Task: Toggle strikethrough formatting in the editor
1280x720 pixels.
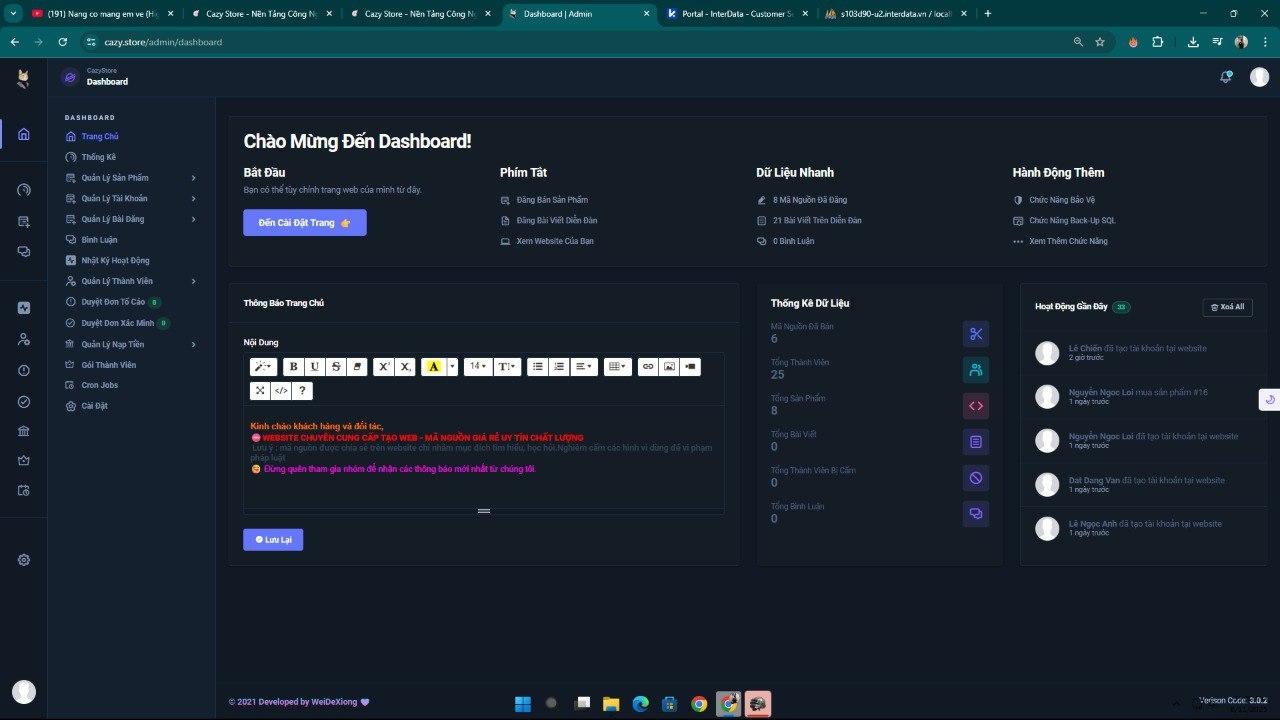Action: point(337,367)
